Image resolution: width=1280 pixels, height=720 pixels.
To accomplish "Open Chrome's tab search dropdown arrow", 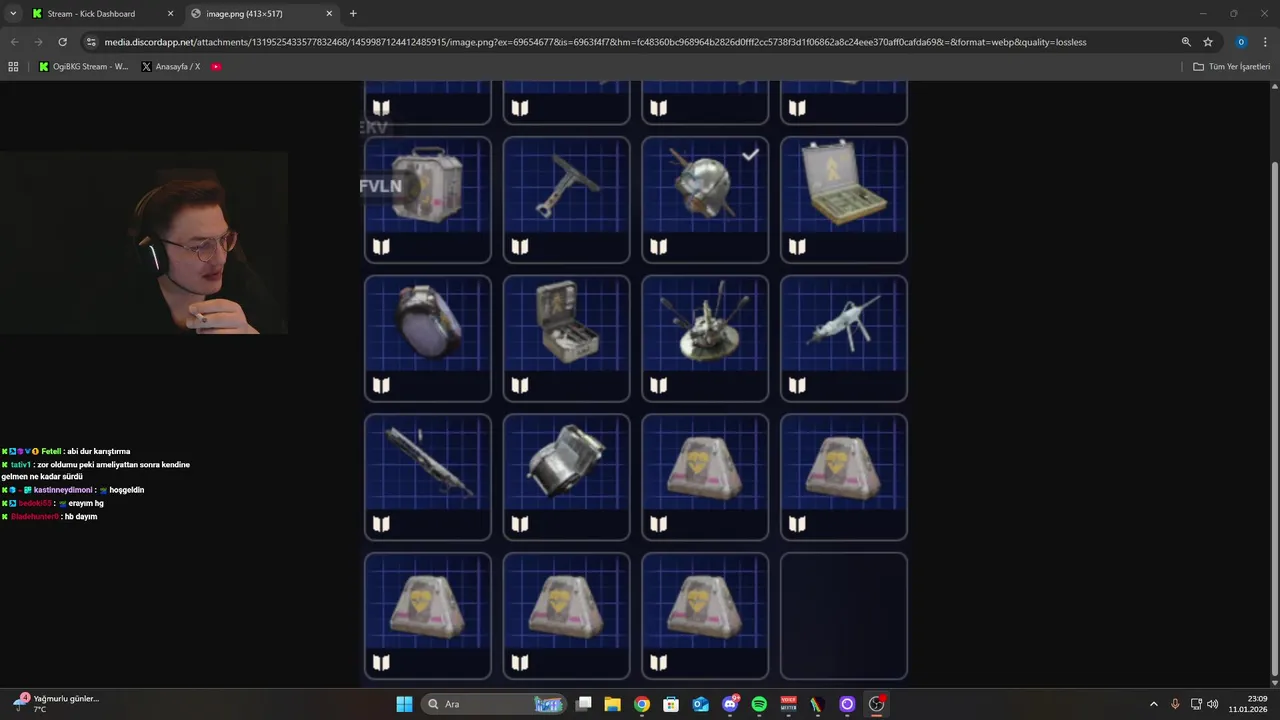I will coord(13,14).
